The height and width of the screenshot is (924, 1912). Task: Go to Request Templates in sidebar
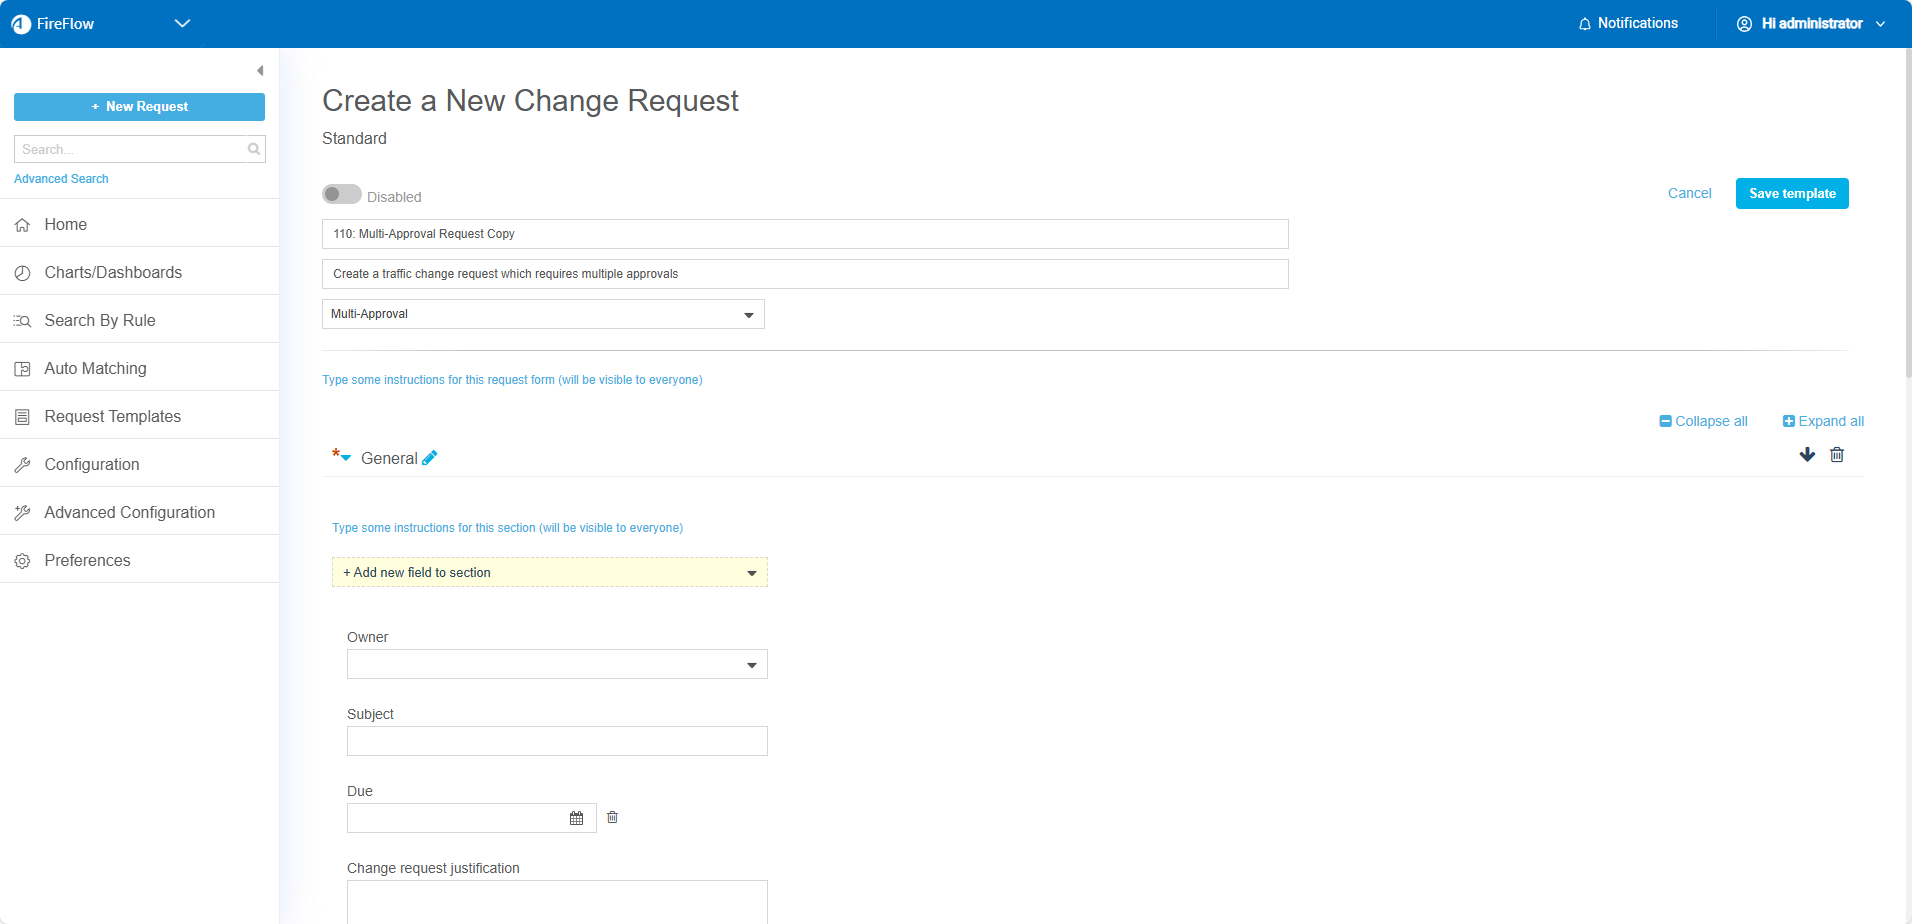tap(112, 416)
